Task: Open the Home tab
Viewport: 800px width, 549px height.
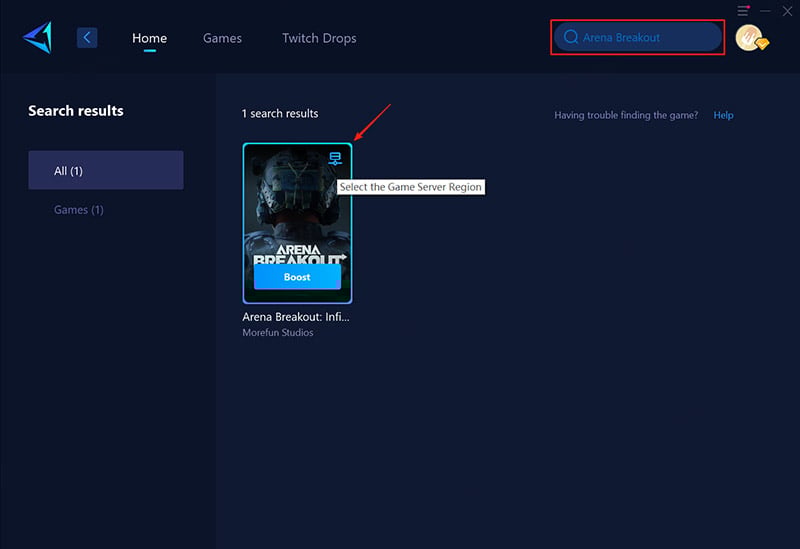Action: (x=149, y=38)
